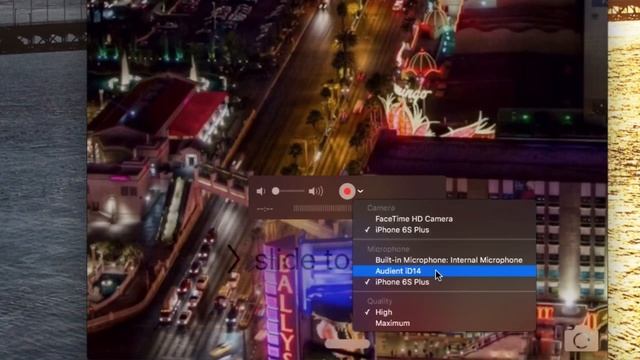Screen dimensions: 640x360
Task: Open the recording options chevron beside record
Action: [360, 191]
